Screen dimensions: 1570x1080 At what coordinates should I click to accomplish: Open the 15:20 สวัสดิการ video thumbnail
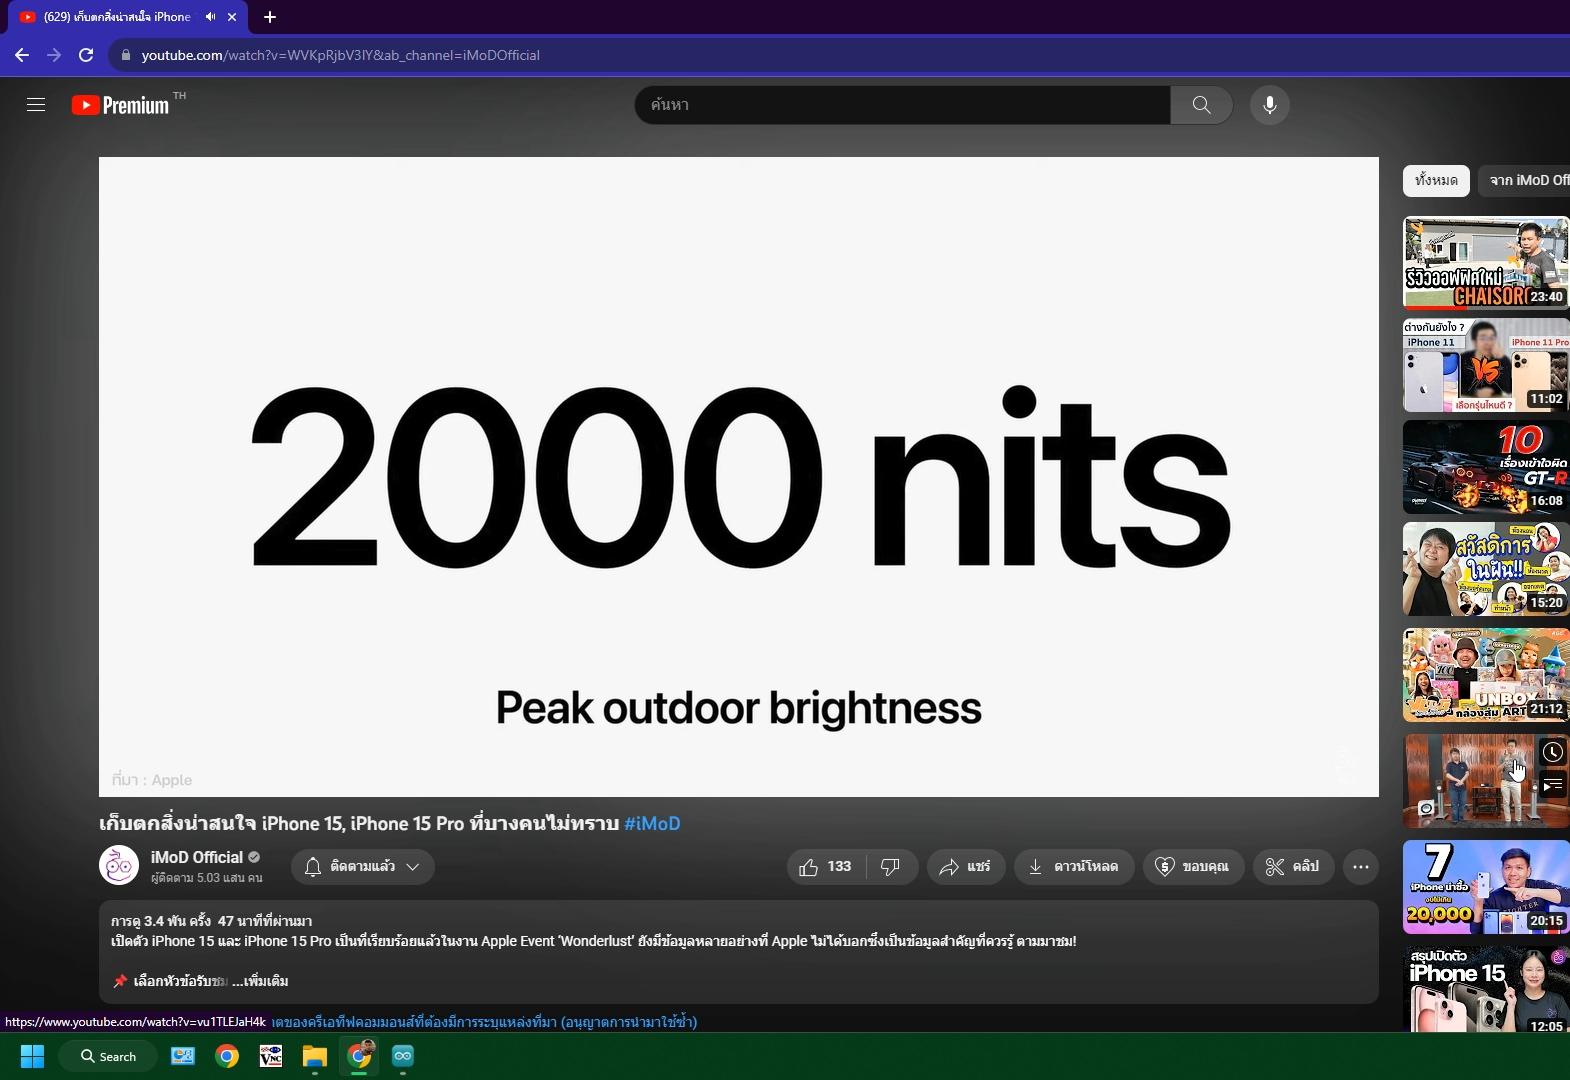[x=1486, y=569]
